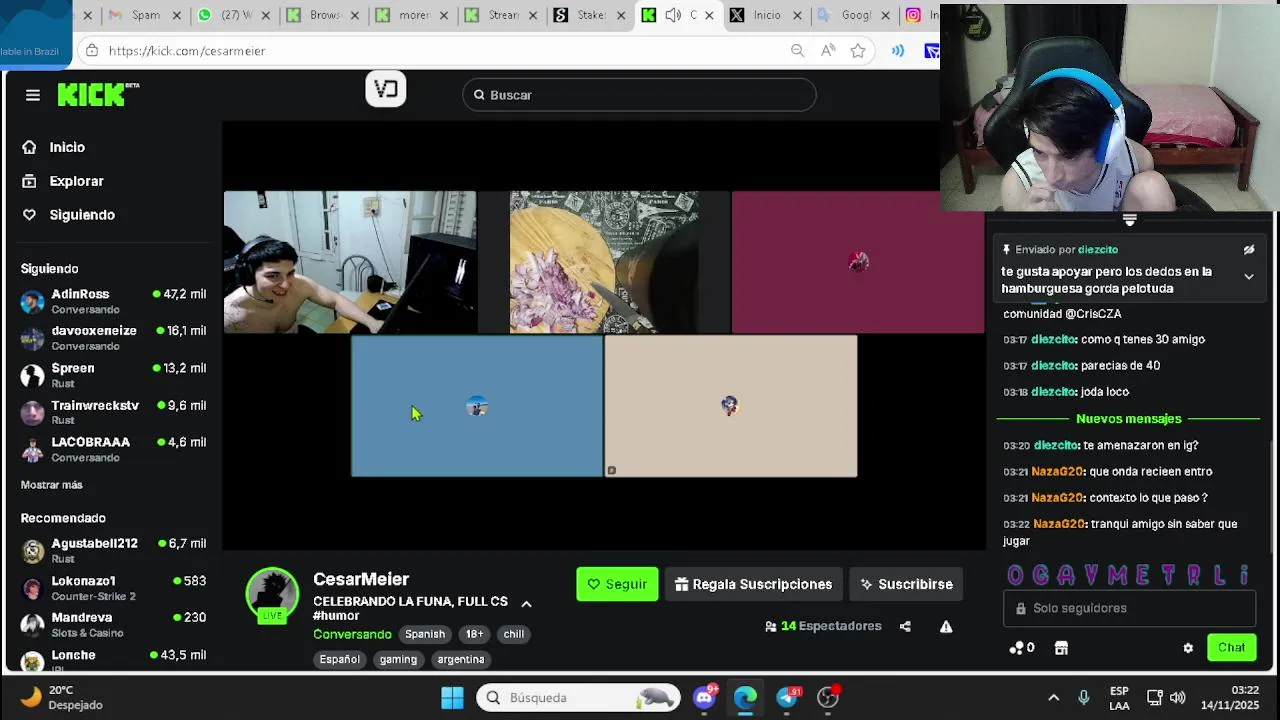Open recommended channel Agustabell212
Viewport: 1280px width, 720px height.
click(113, 550)
